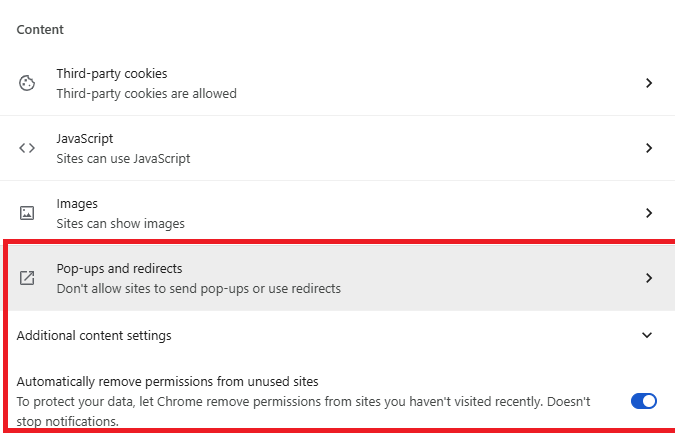Click the 'Don't allow sites to send pop-ups' text
675x436 pixels.
198,289
